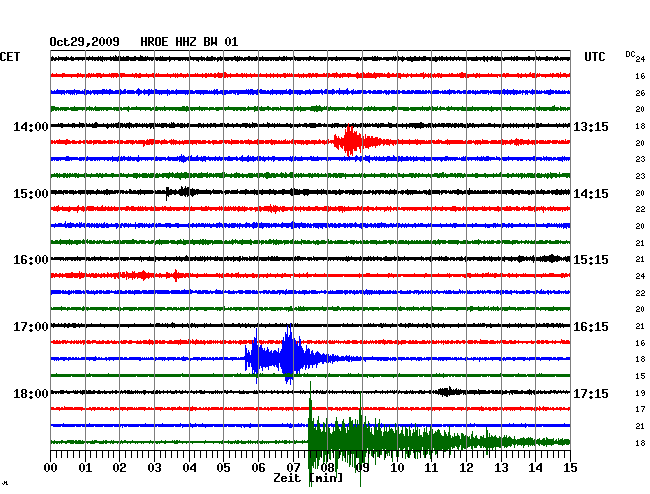Screen dimensions: 650x494
Task: Select minute tick label 02
Action: [119, 468]
